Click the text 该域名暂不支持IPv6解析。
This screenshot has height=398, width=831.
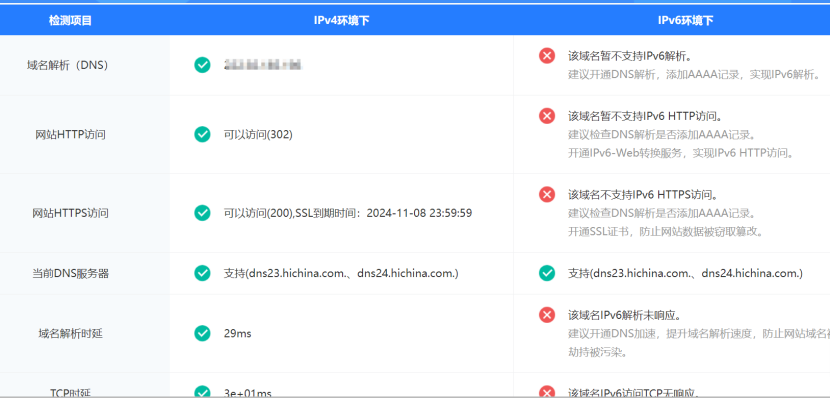pyautogui.click(x=630, y=55)
